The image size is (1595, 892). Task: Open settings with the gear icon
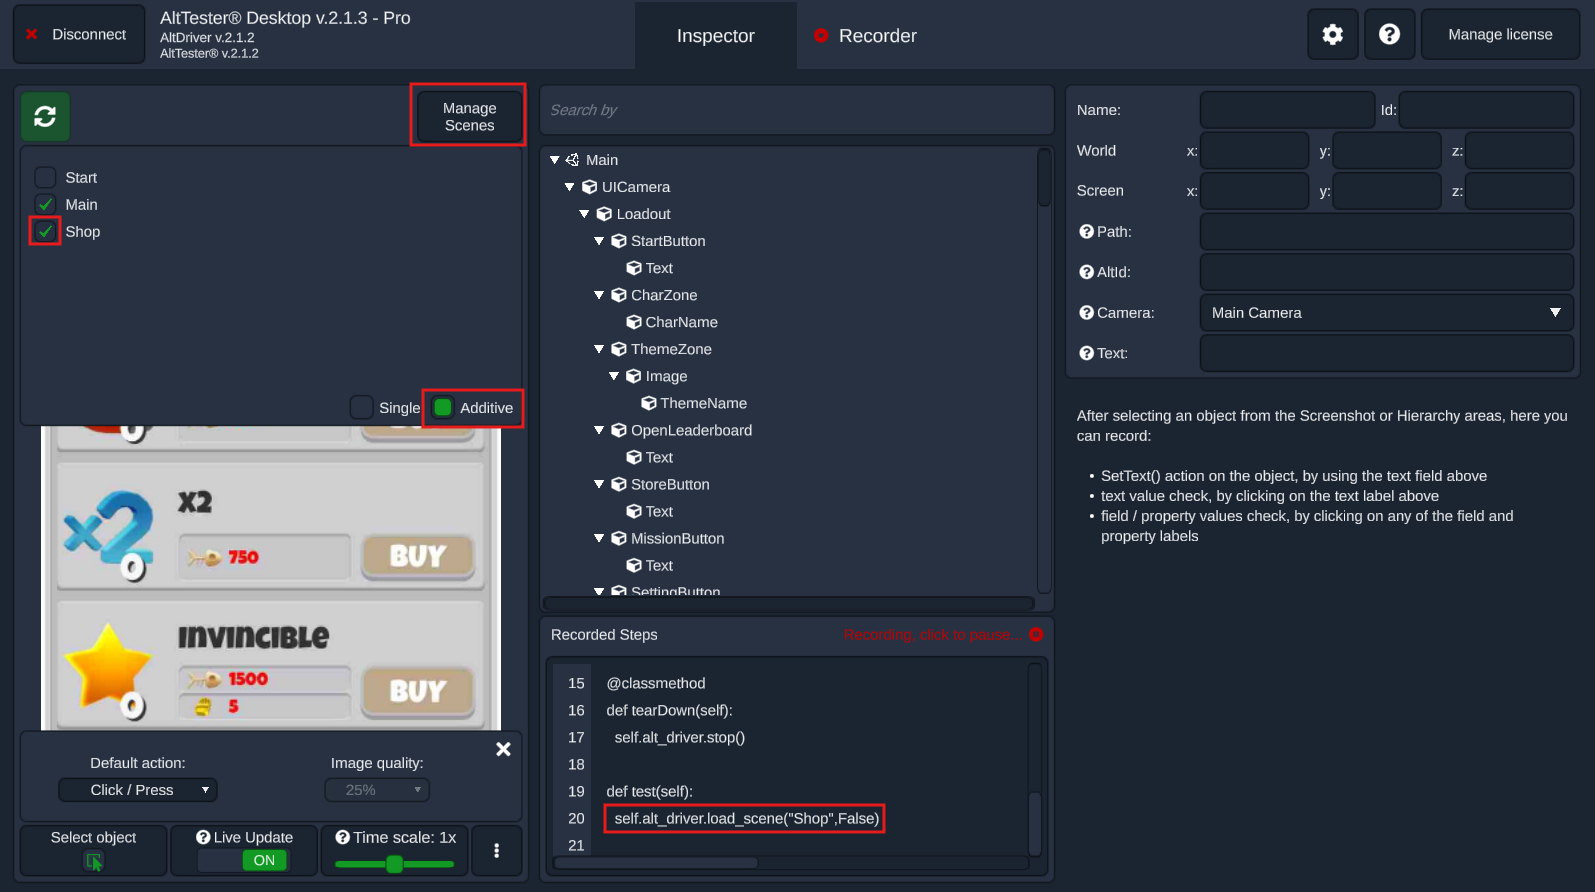pyautogui.click(x=1332, y=35)
